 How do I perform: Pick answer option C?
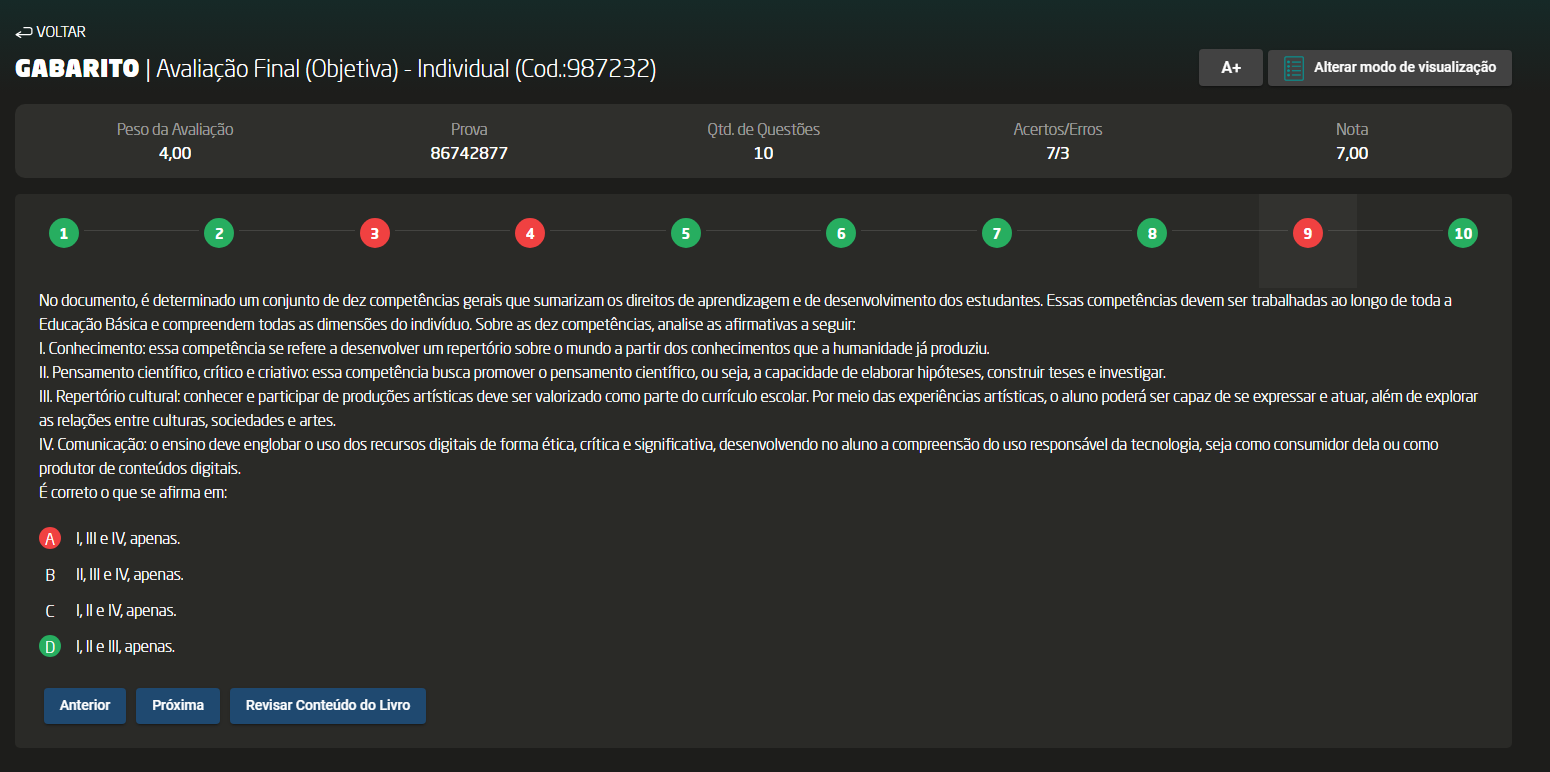point(50,611)
